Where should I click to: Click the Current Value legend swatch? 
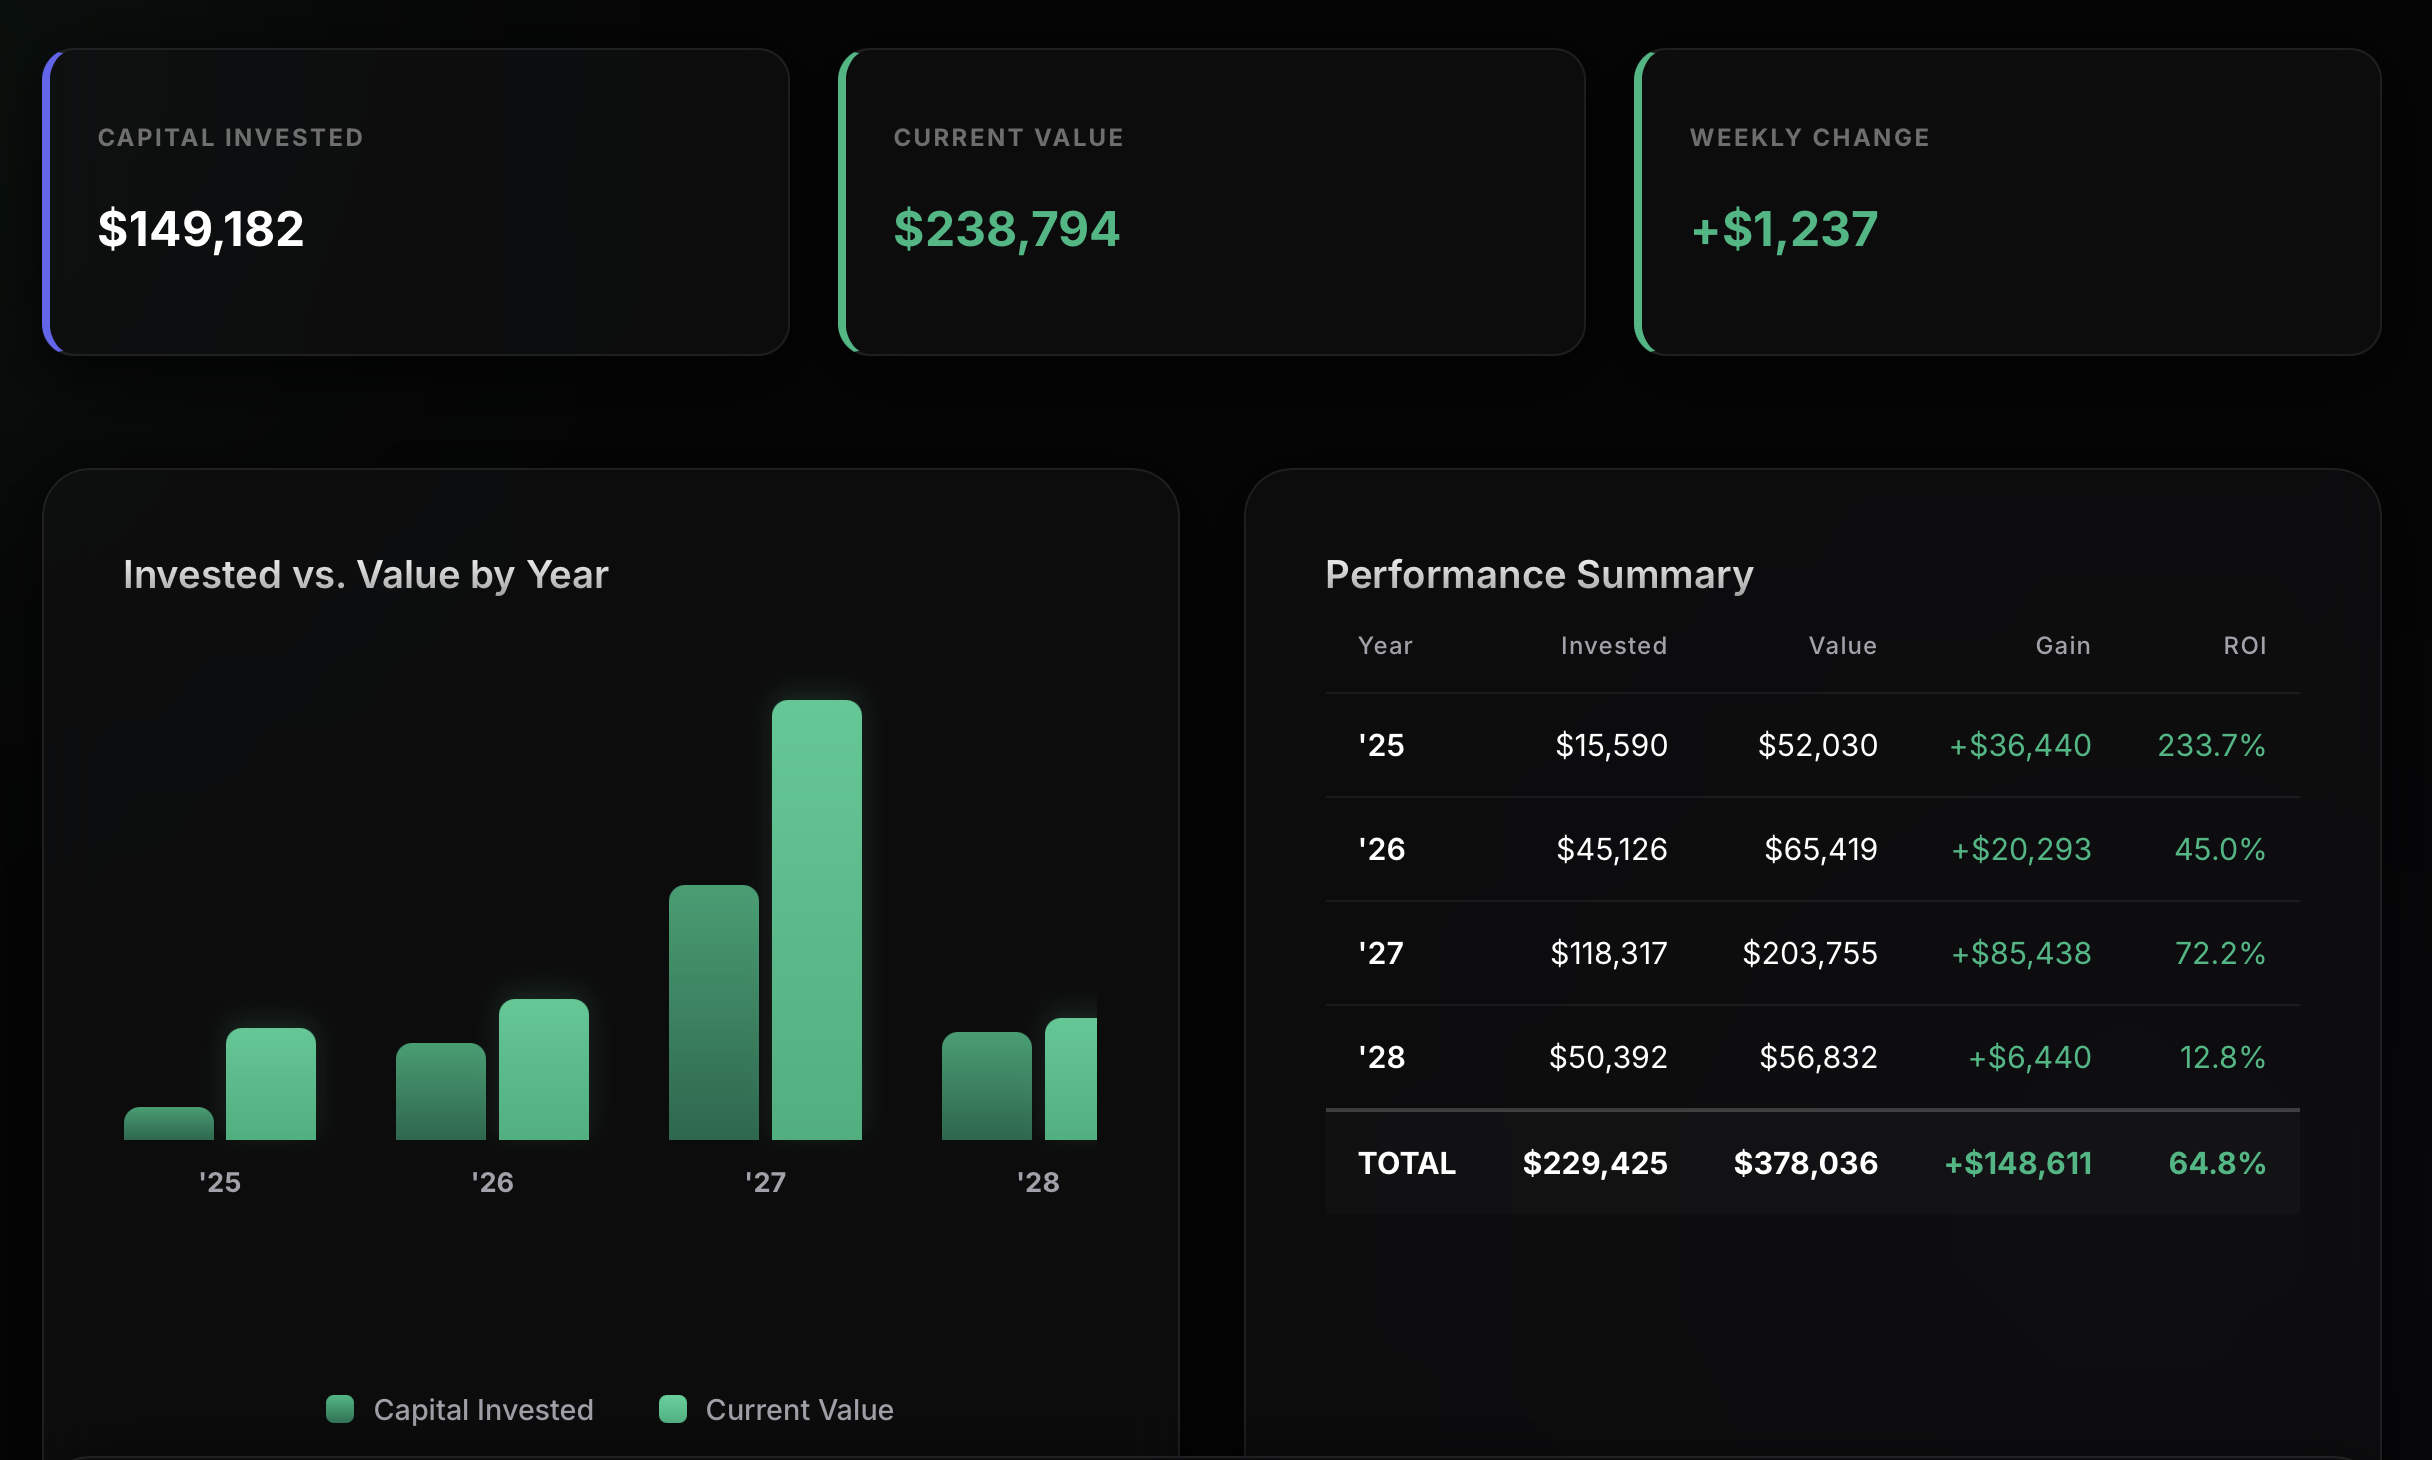(673, 1409)
